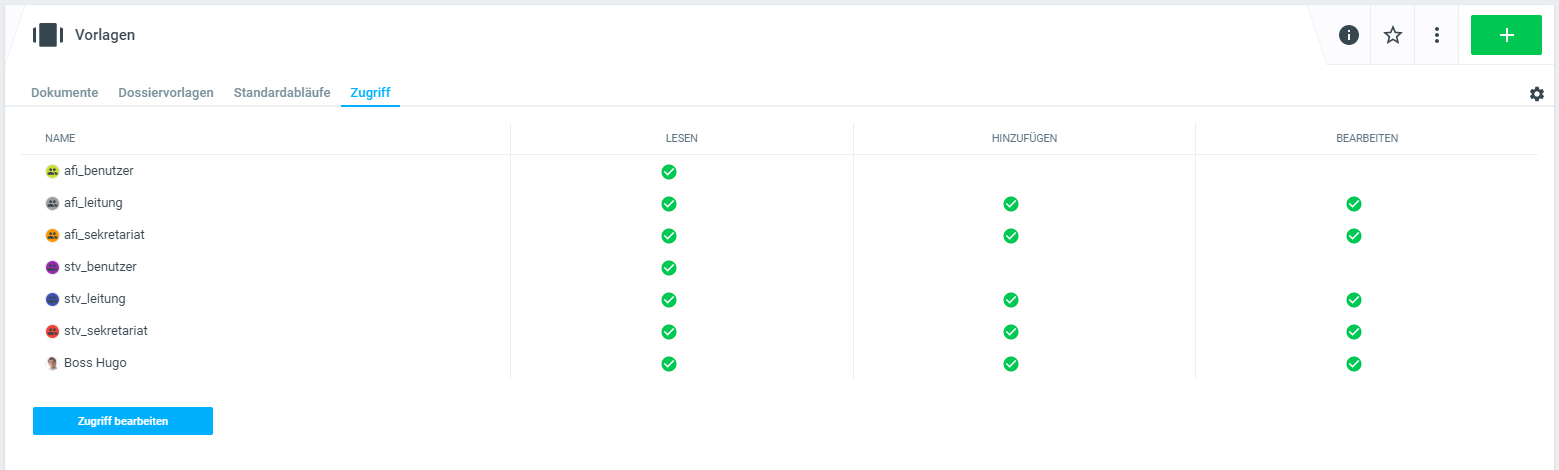Switch to the Dokumente tab
The width and height of the screenshot is (1559, 470).
tap(64, 93)
